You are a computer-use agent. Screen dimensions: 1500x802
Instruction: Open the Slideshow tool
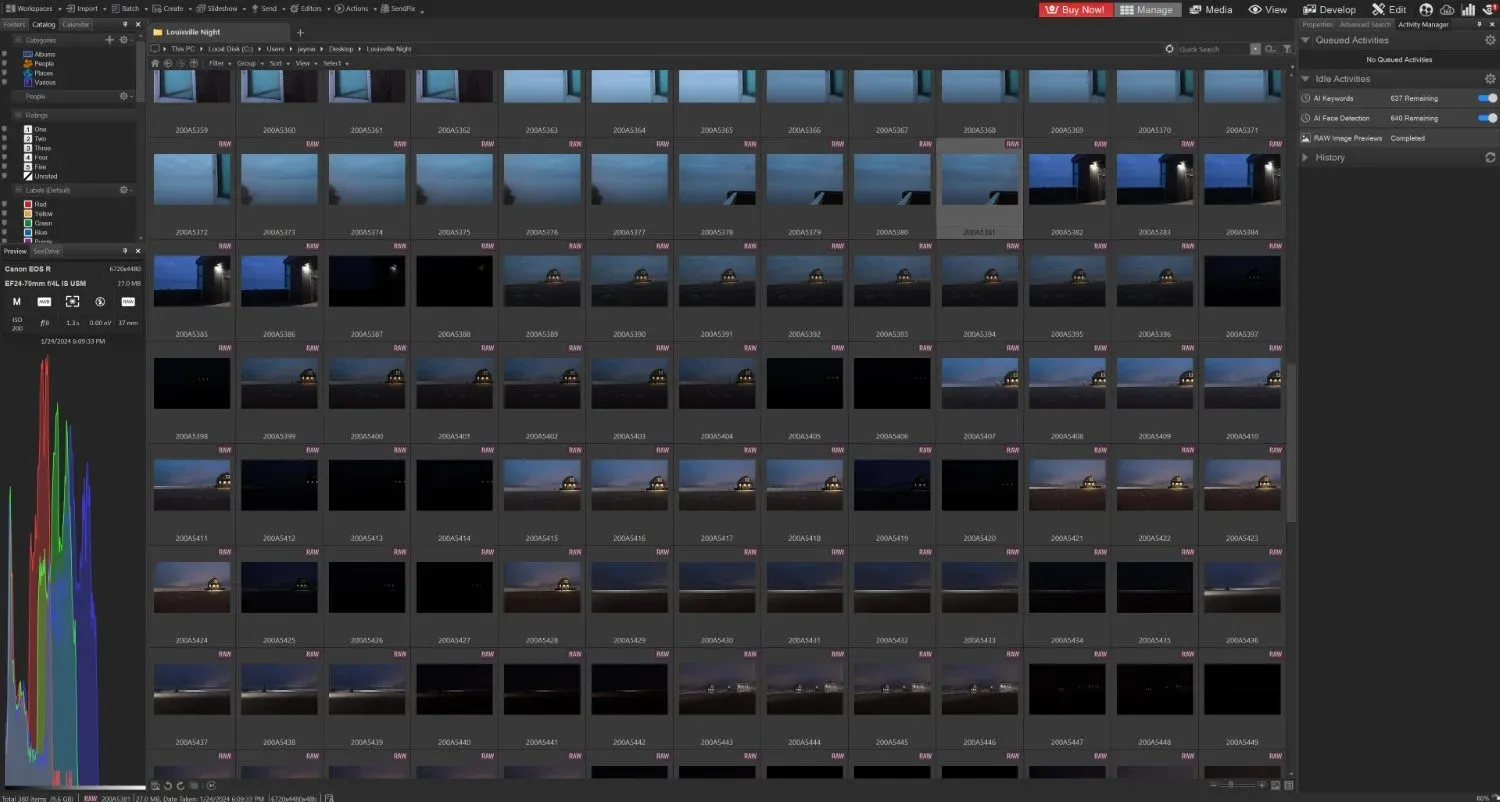click(x=218, y=8)
